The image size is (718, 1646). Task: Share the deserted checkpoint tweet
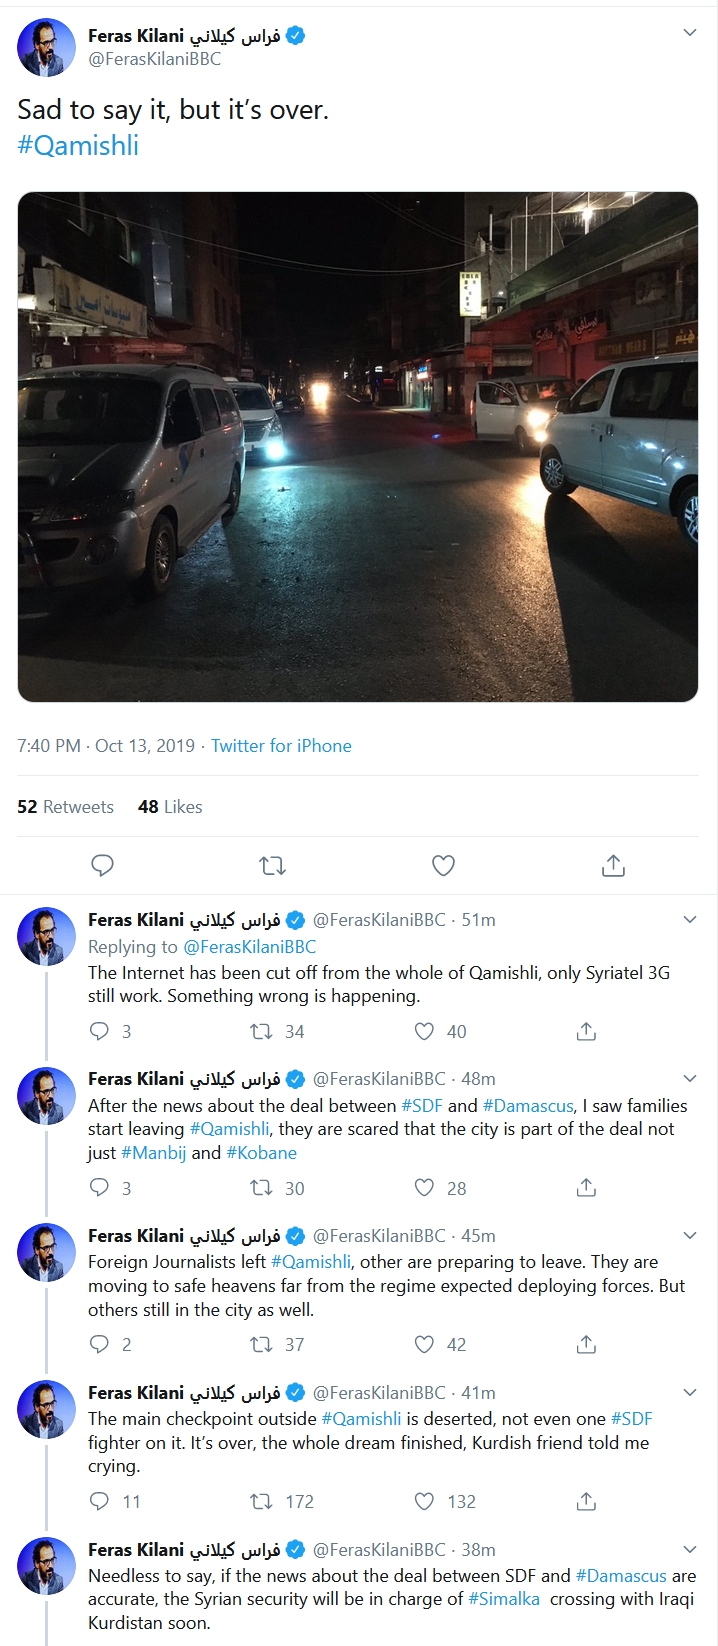click(x=586, y=1501)
